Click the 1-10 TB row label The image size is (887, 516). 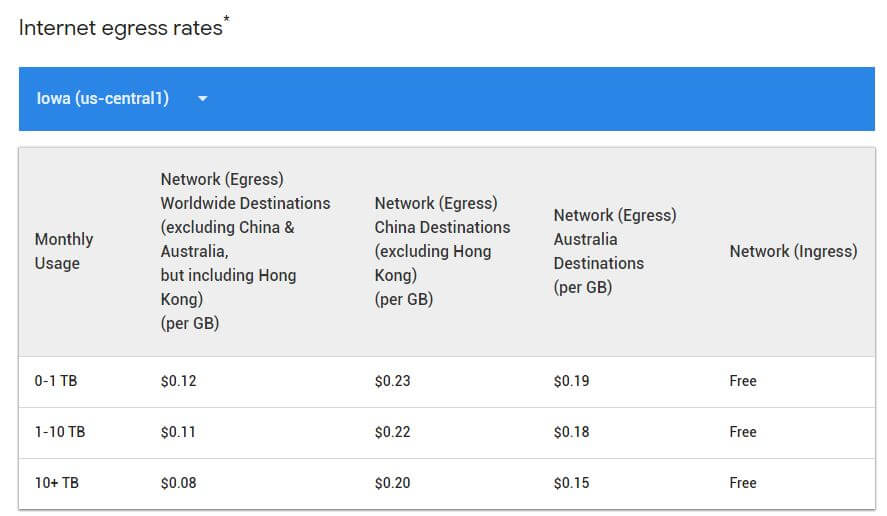click(60, 432)
